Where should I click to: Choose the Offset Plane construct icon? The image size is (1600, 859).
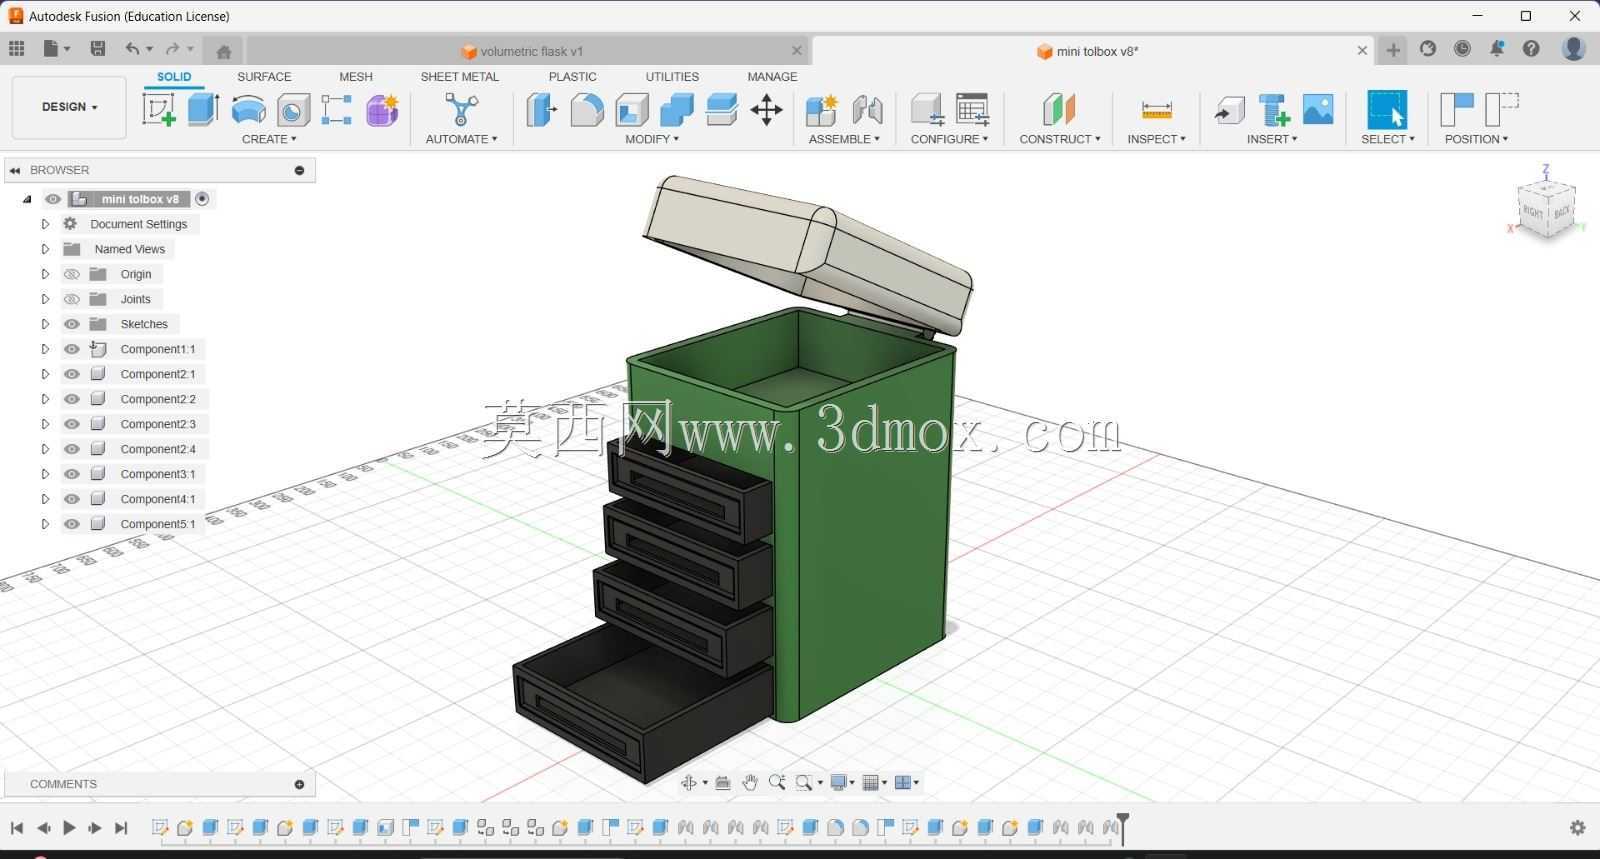pos(1059,109)
